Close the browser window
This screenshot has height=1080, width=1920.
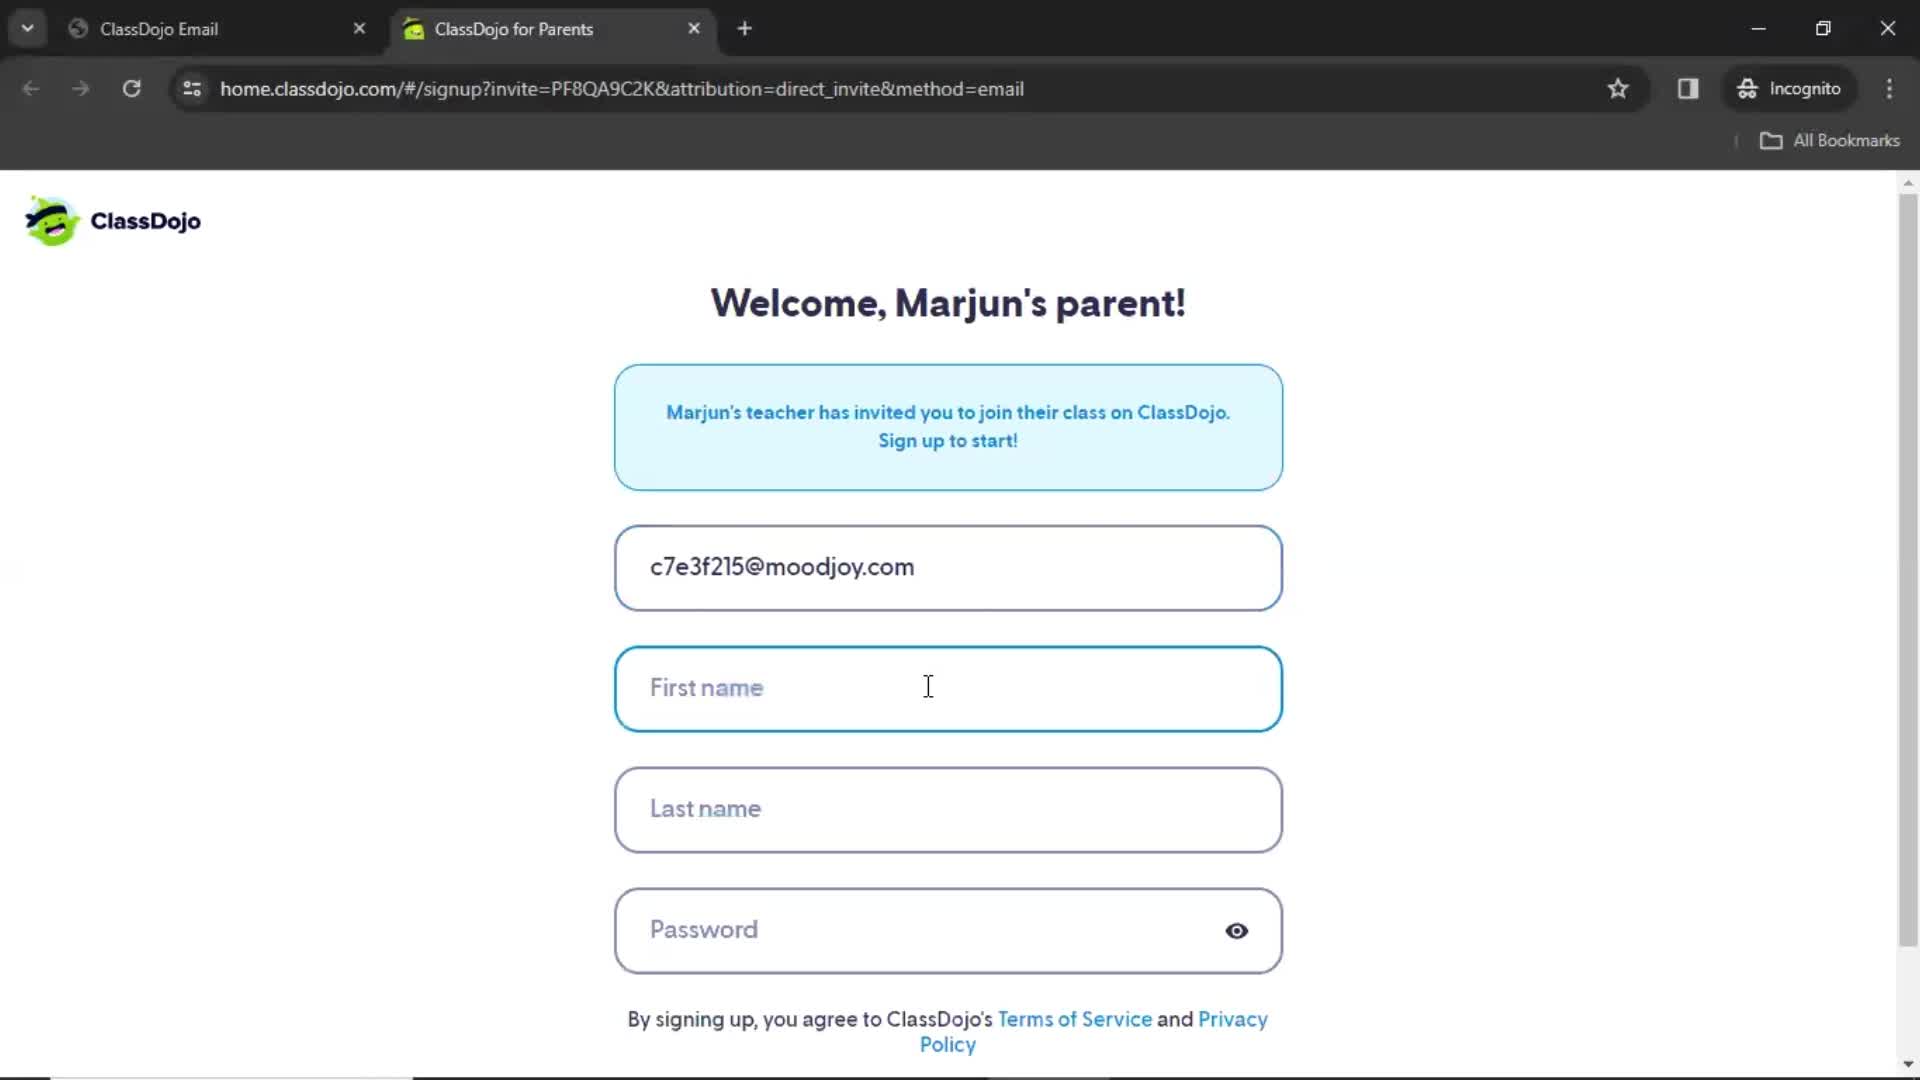point(1887,29)
